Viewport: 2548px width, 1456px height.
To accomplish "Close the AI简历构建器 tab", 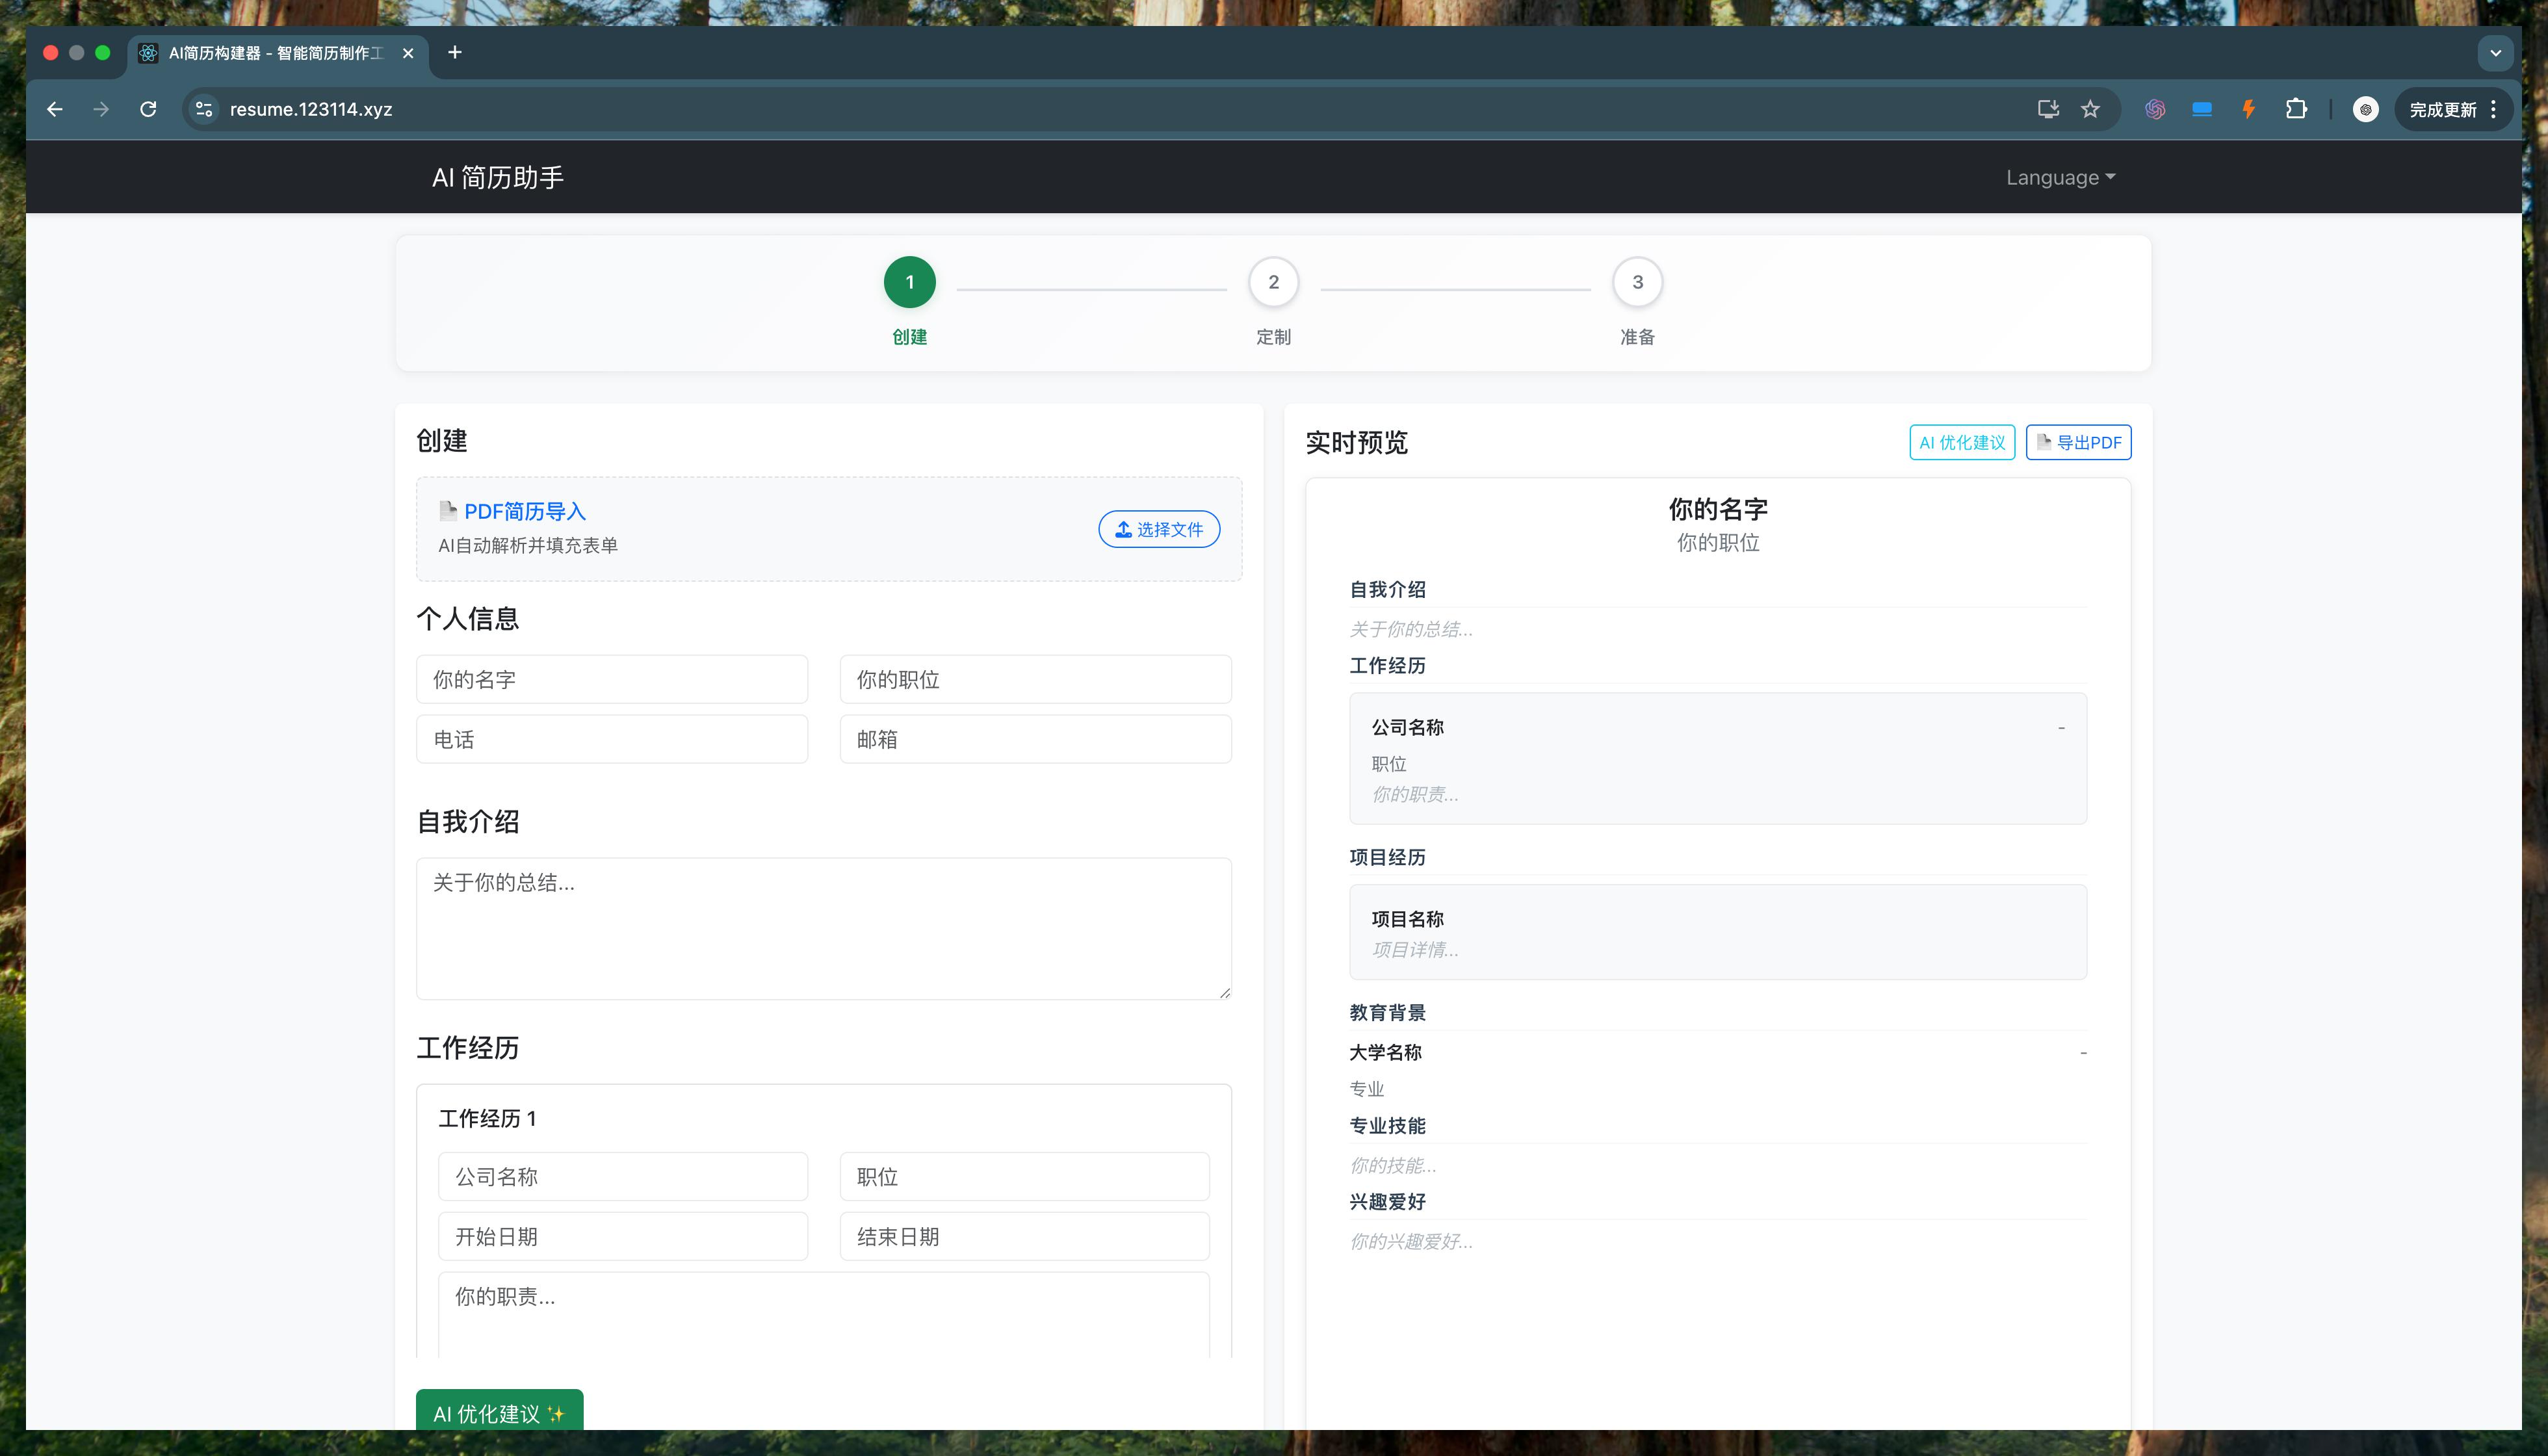I will point(408,53).
